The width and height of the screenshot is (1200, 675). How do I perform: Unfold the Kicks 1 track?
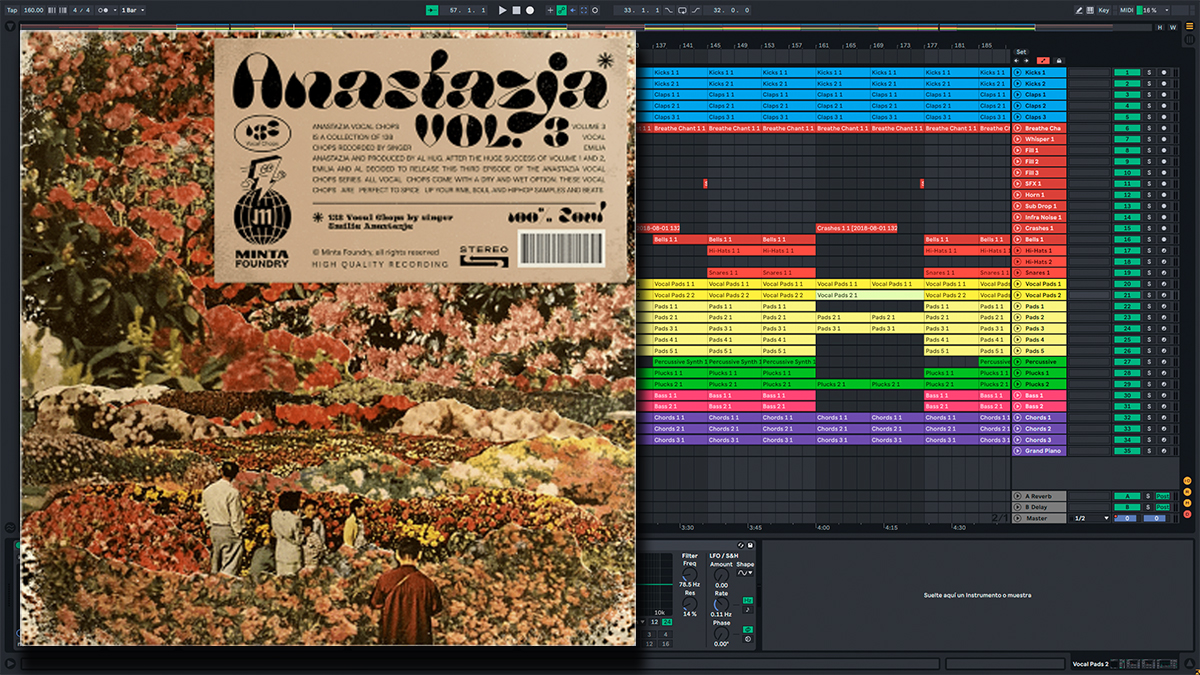click(x=1018, y=73)
